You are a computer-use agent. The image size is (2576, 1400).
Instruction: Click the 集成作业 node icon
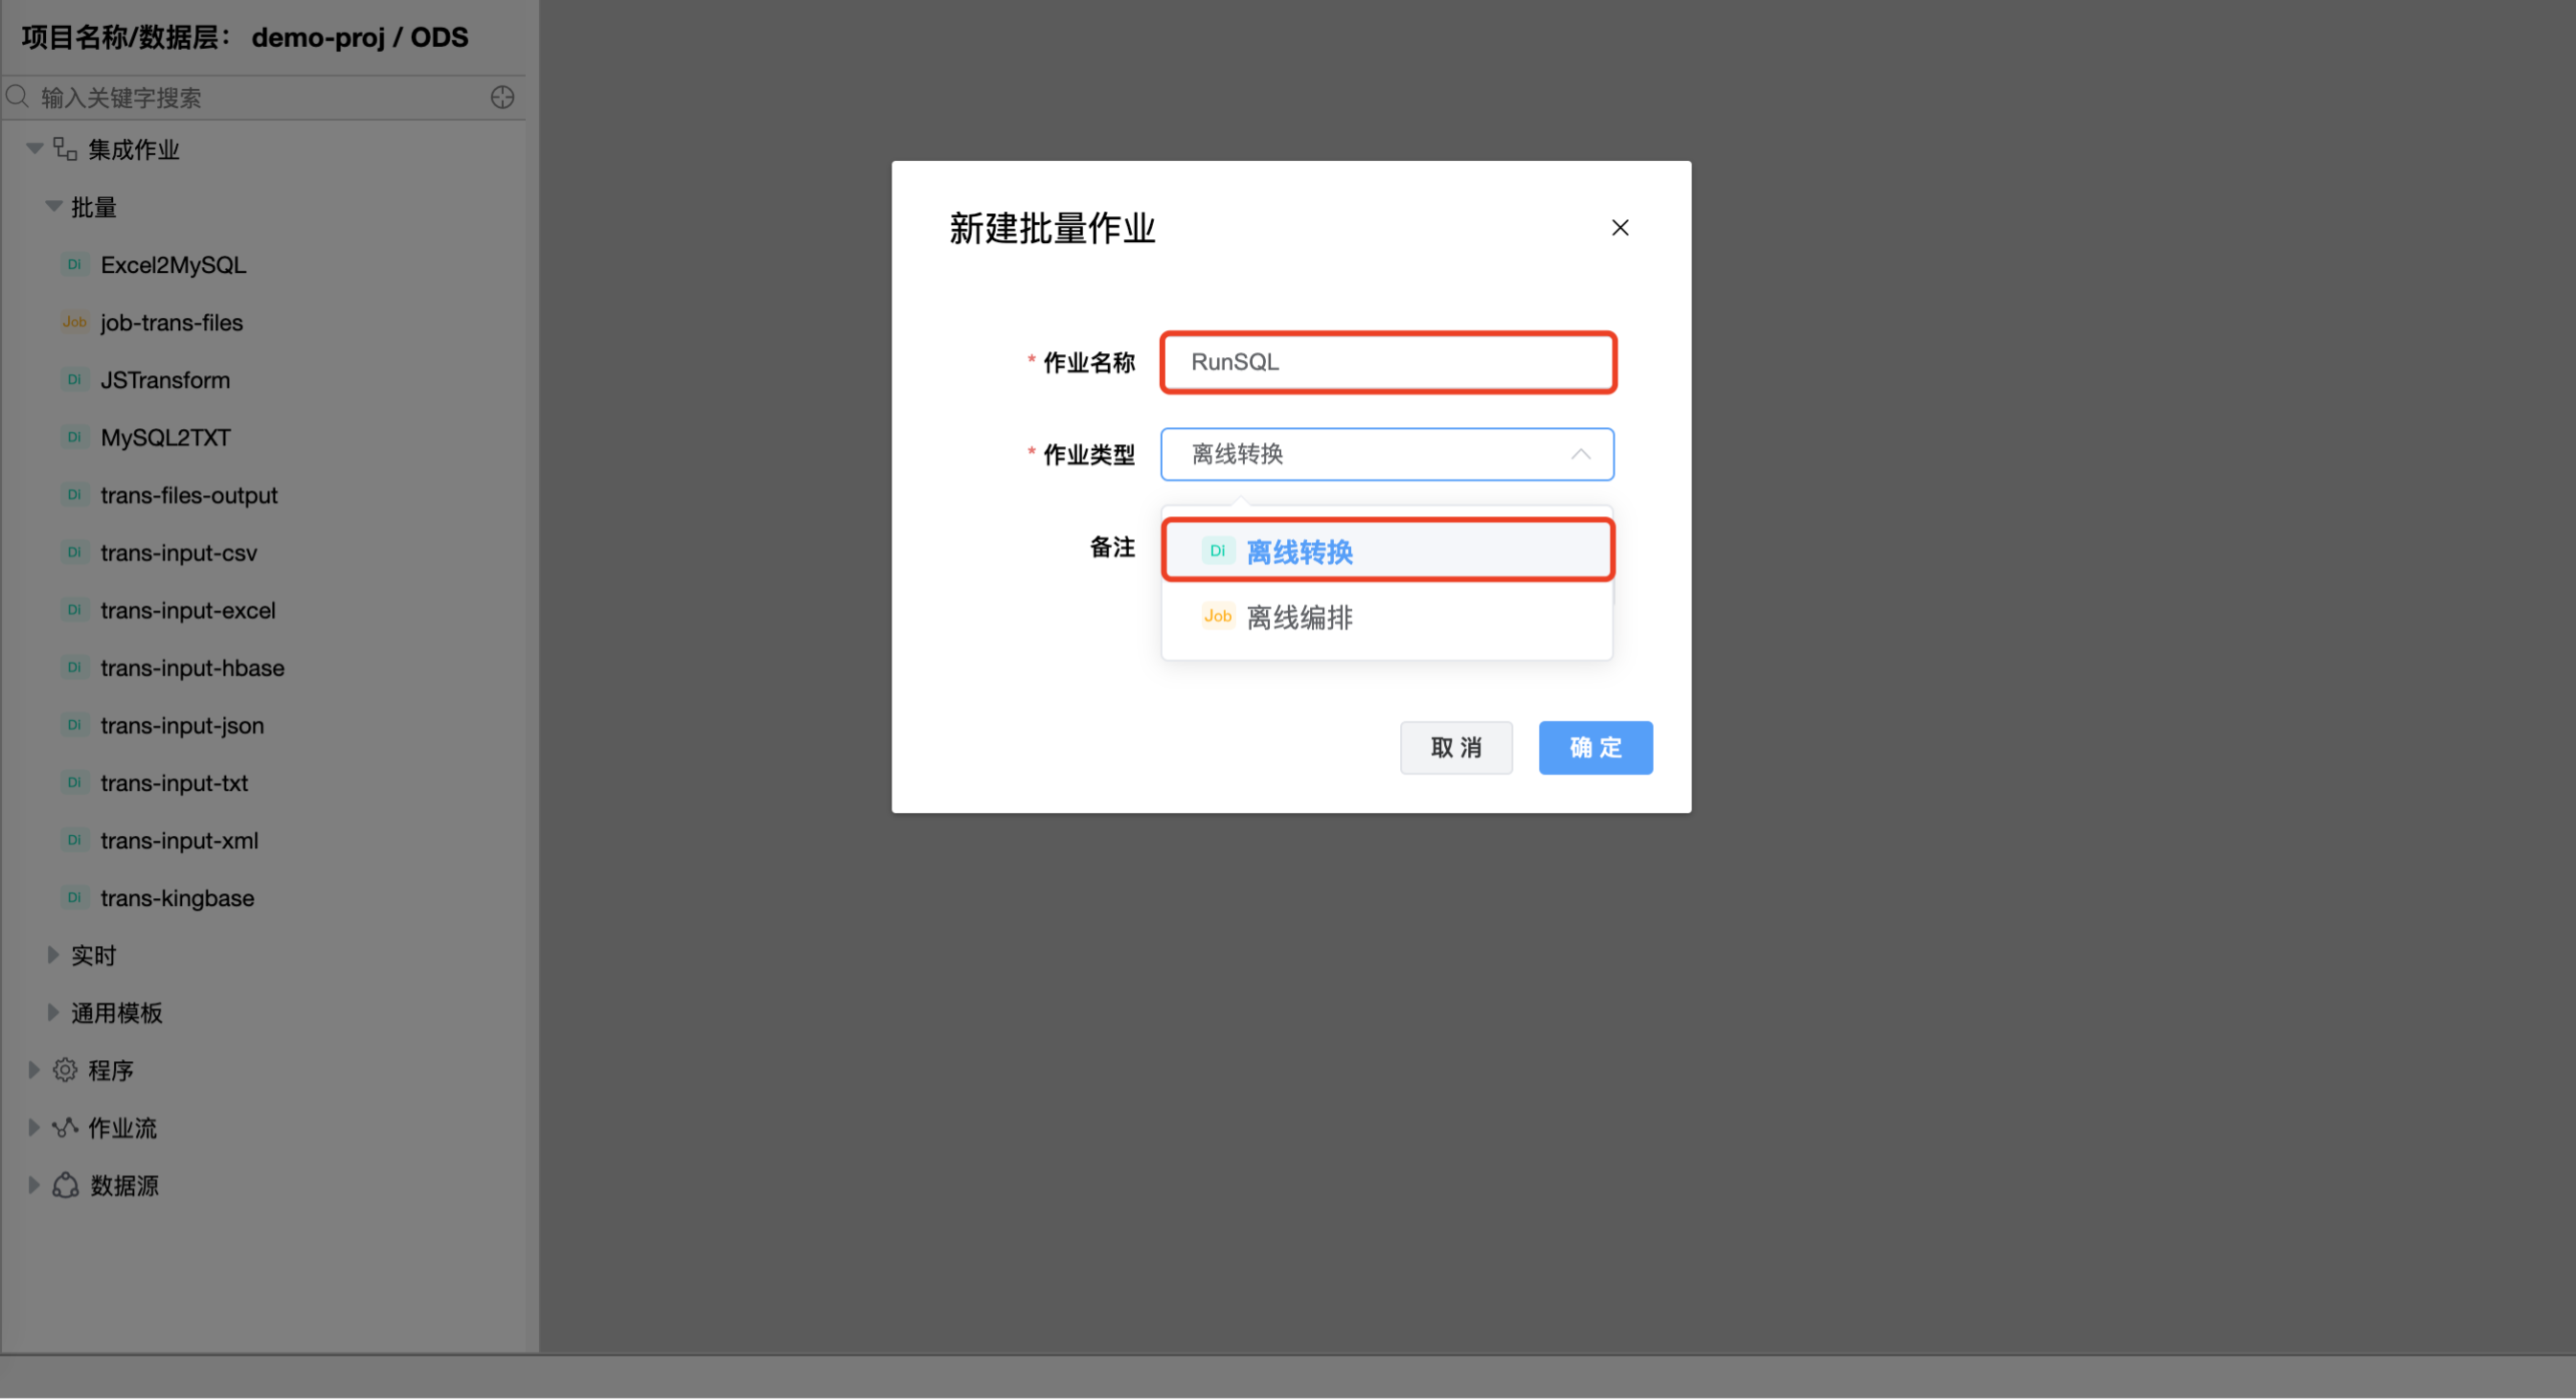pos(64,148)
